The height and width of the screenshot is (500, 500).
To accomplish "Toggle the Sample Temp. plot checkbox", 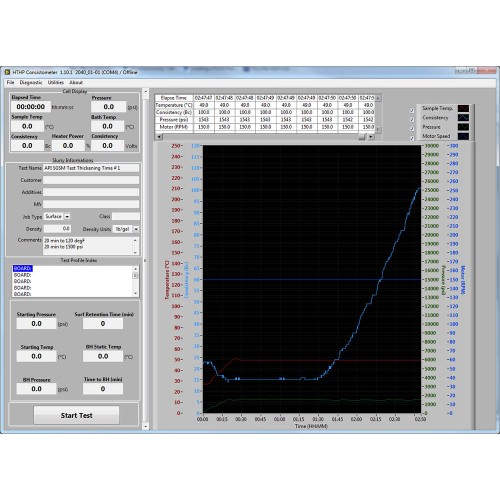I will pyautogui.click(x=412, y=110).
